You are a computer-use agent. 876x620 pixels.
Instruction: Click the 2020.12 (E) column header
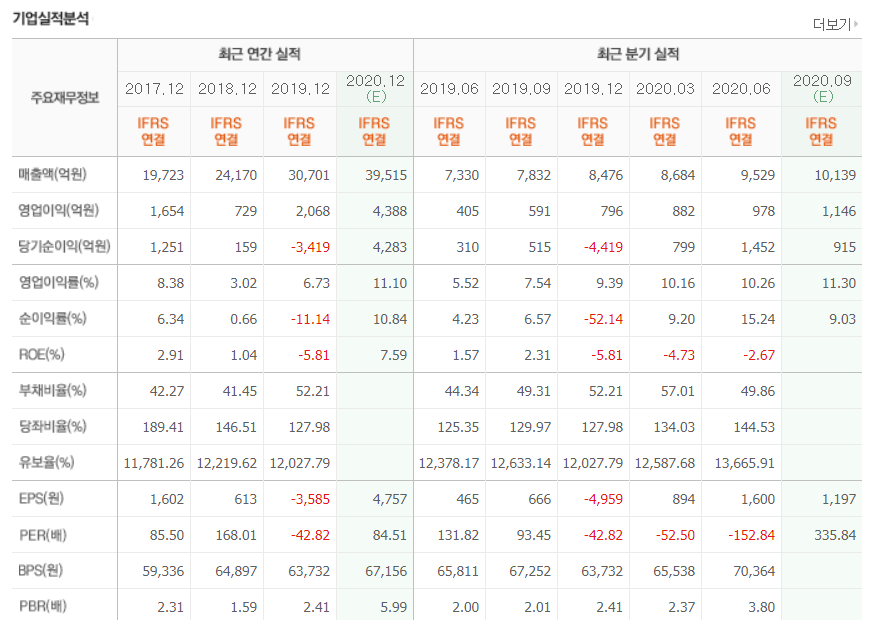pyautogui.click(x=375, y=88)
